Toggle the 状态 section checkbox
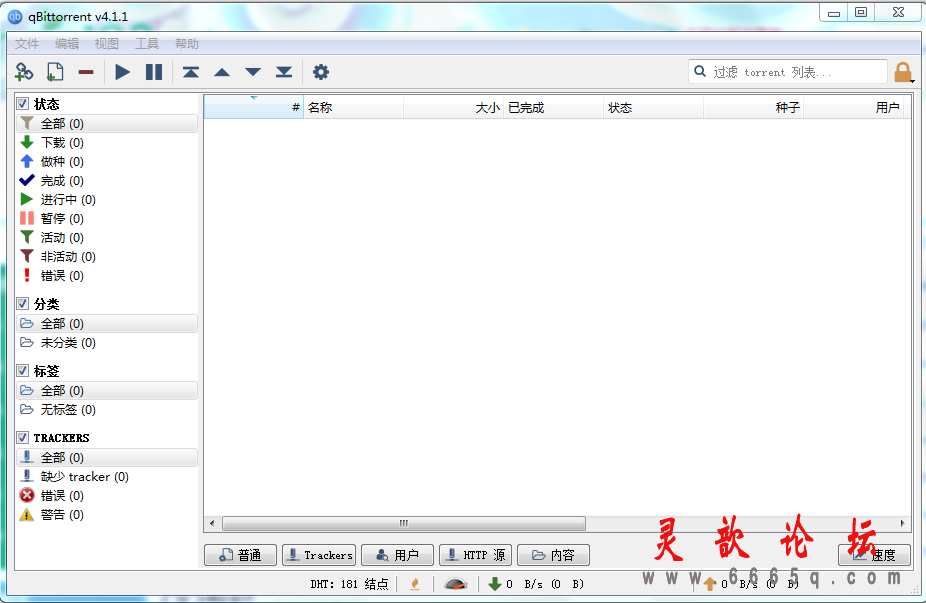 pyautogui.click(x=22, y=104)
